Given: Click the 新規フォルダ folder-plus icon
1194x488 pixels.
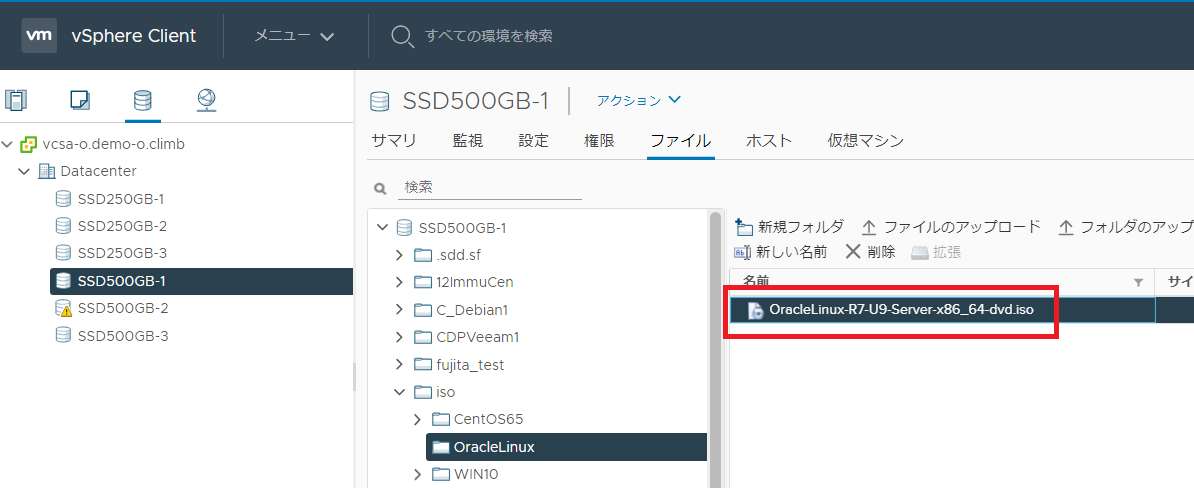Looking at the screenshot, I should [744, 227].
